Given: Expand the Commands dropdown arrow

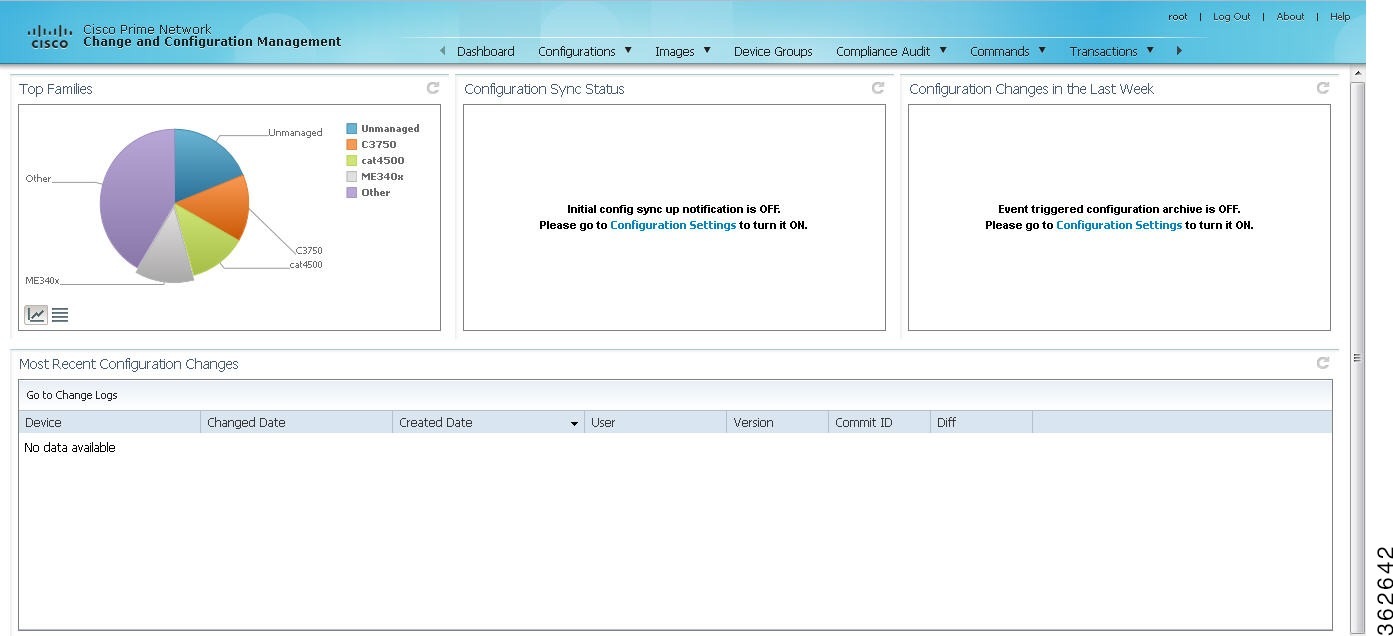Looking at the screenshot, I should point(1042,50).
